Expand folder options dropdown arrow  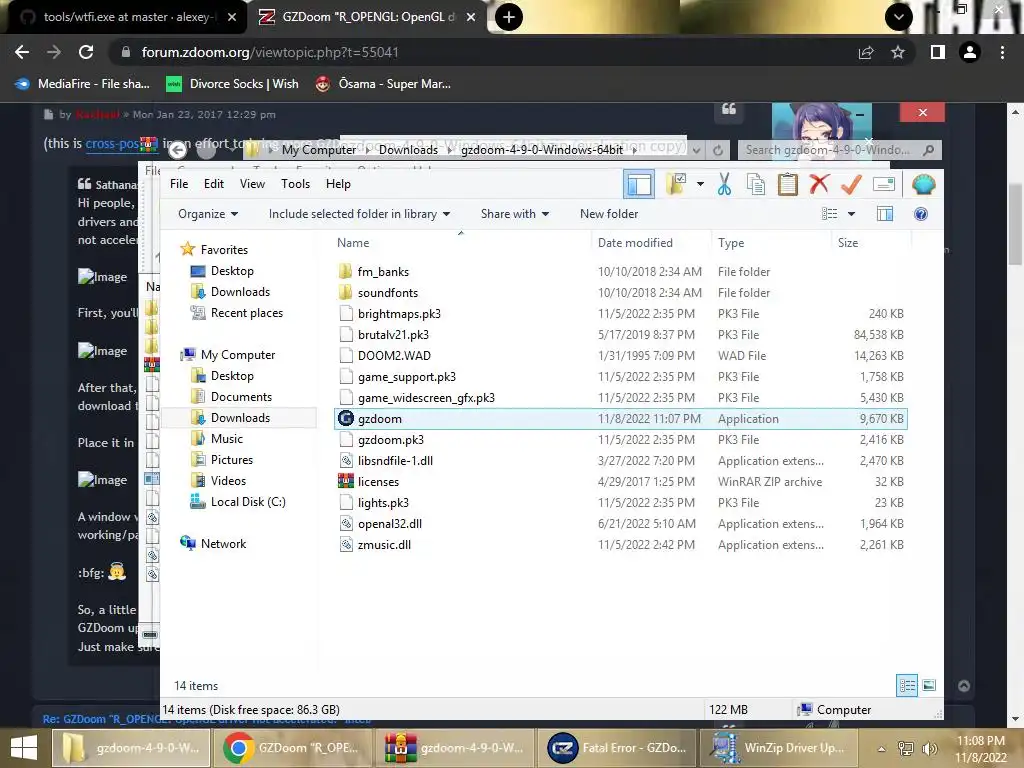pos(700,185)
